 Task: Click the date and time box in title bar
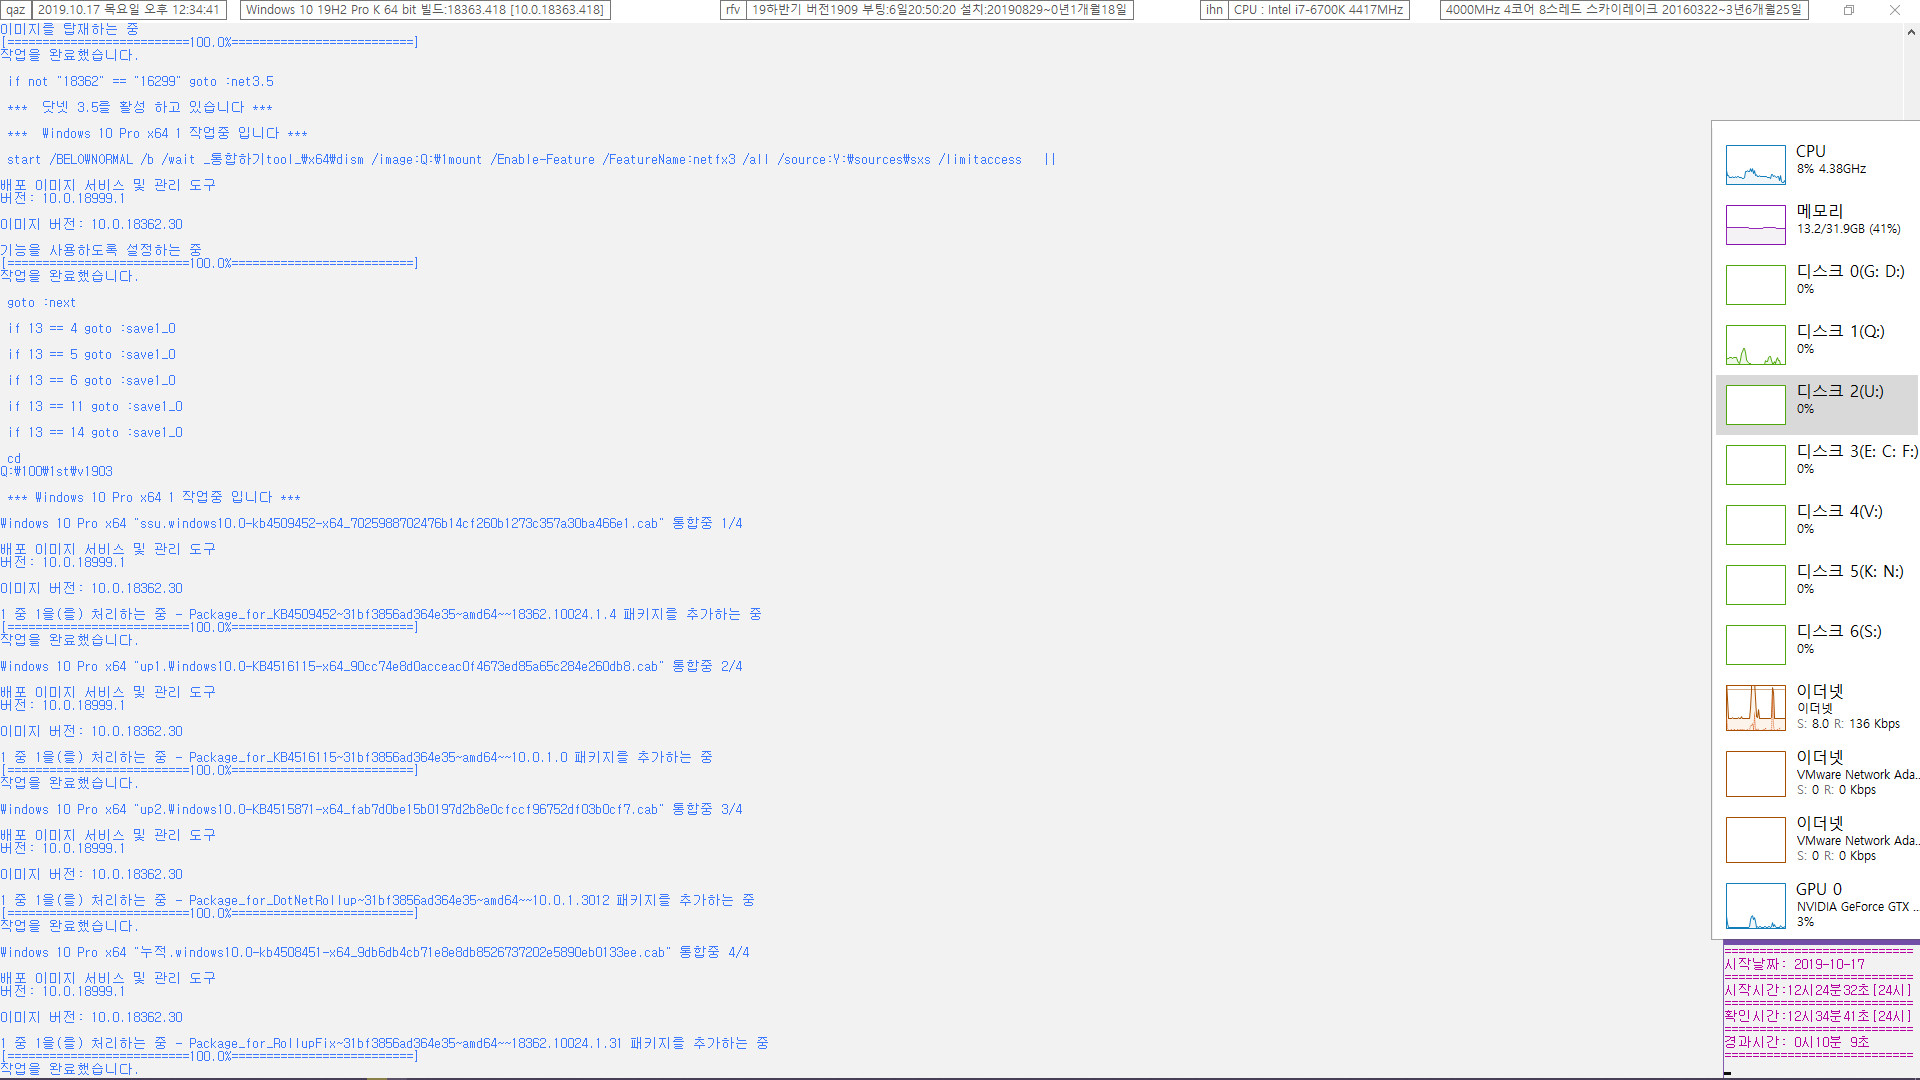129,10
